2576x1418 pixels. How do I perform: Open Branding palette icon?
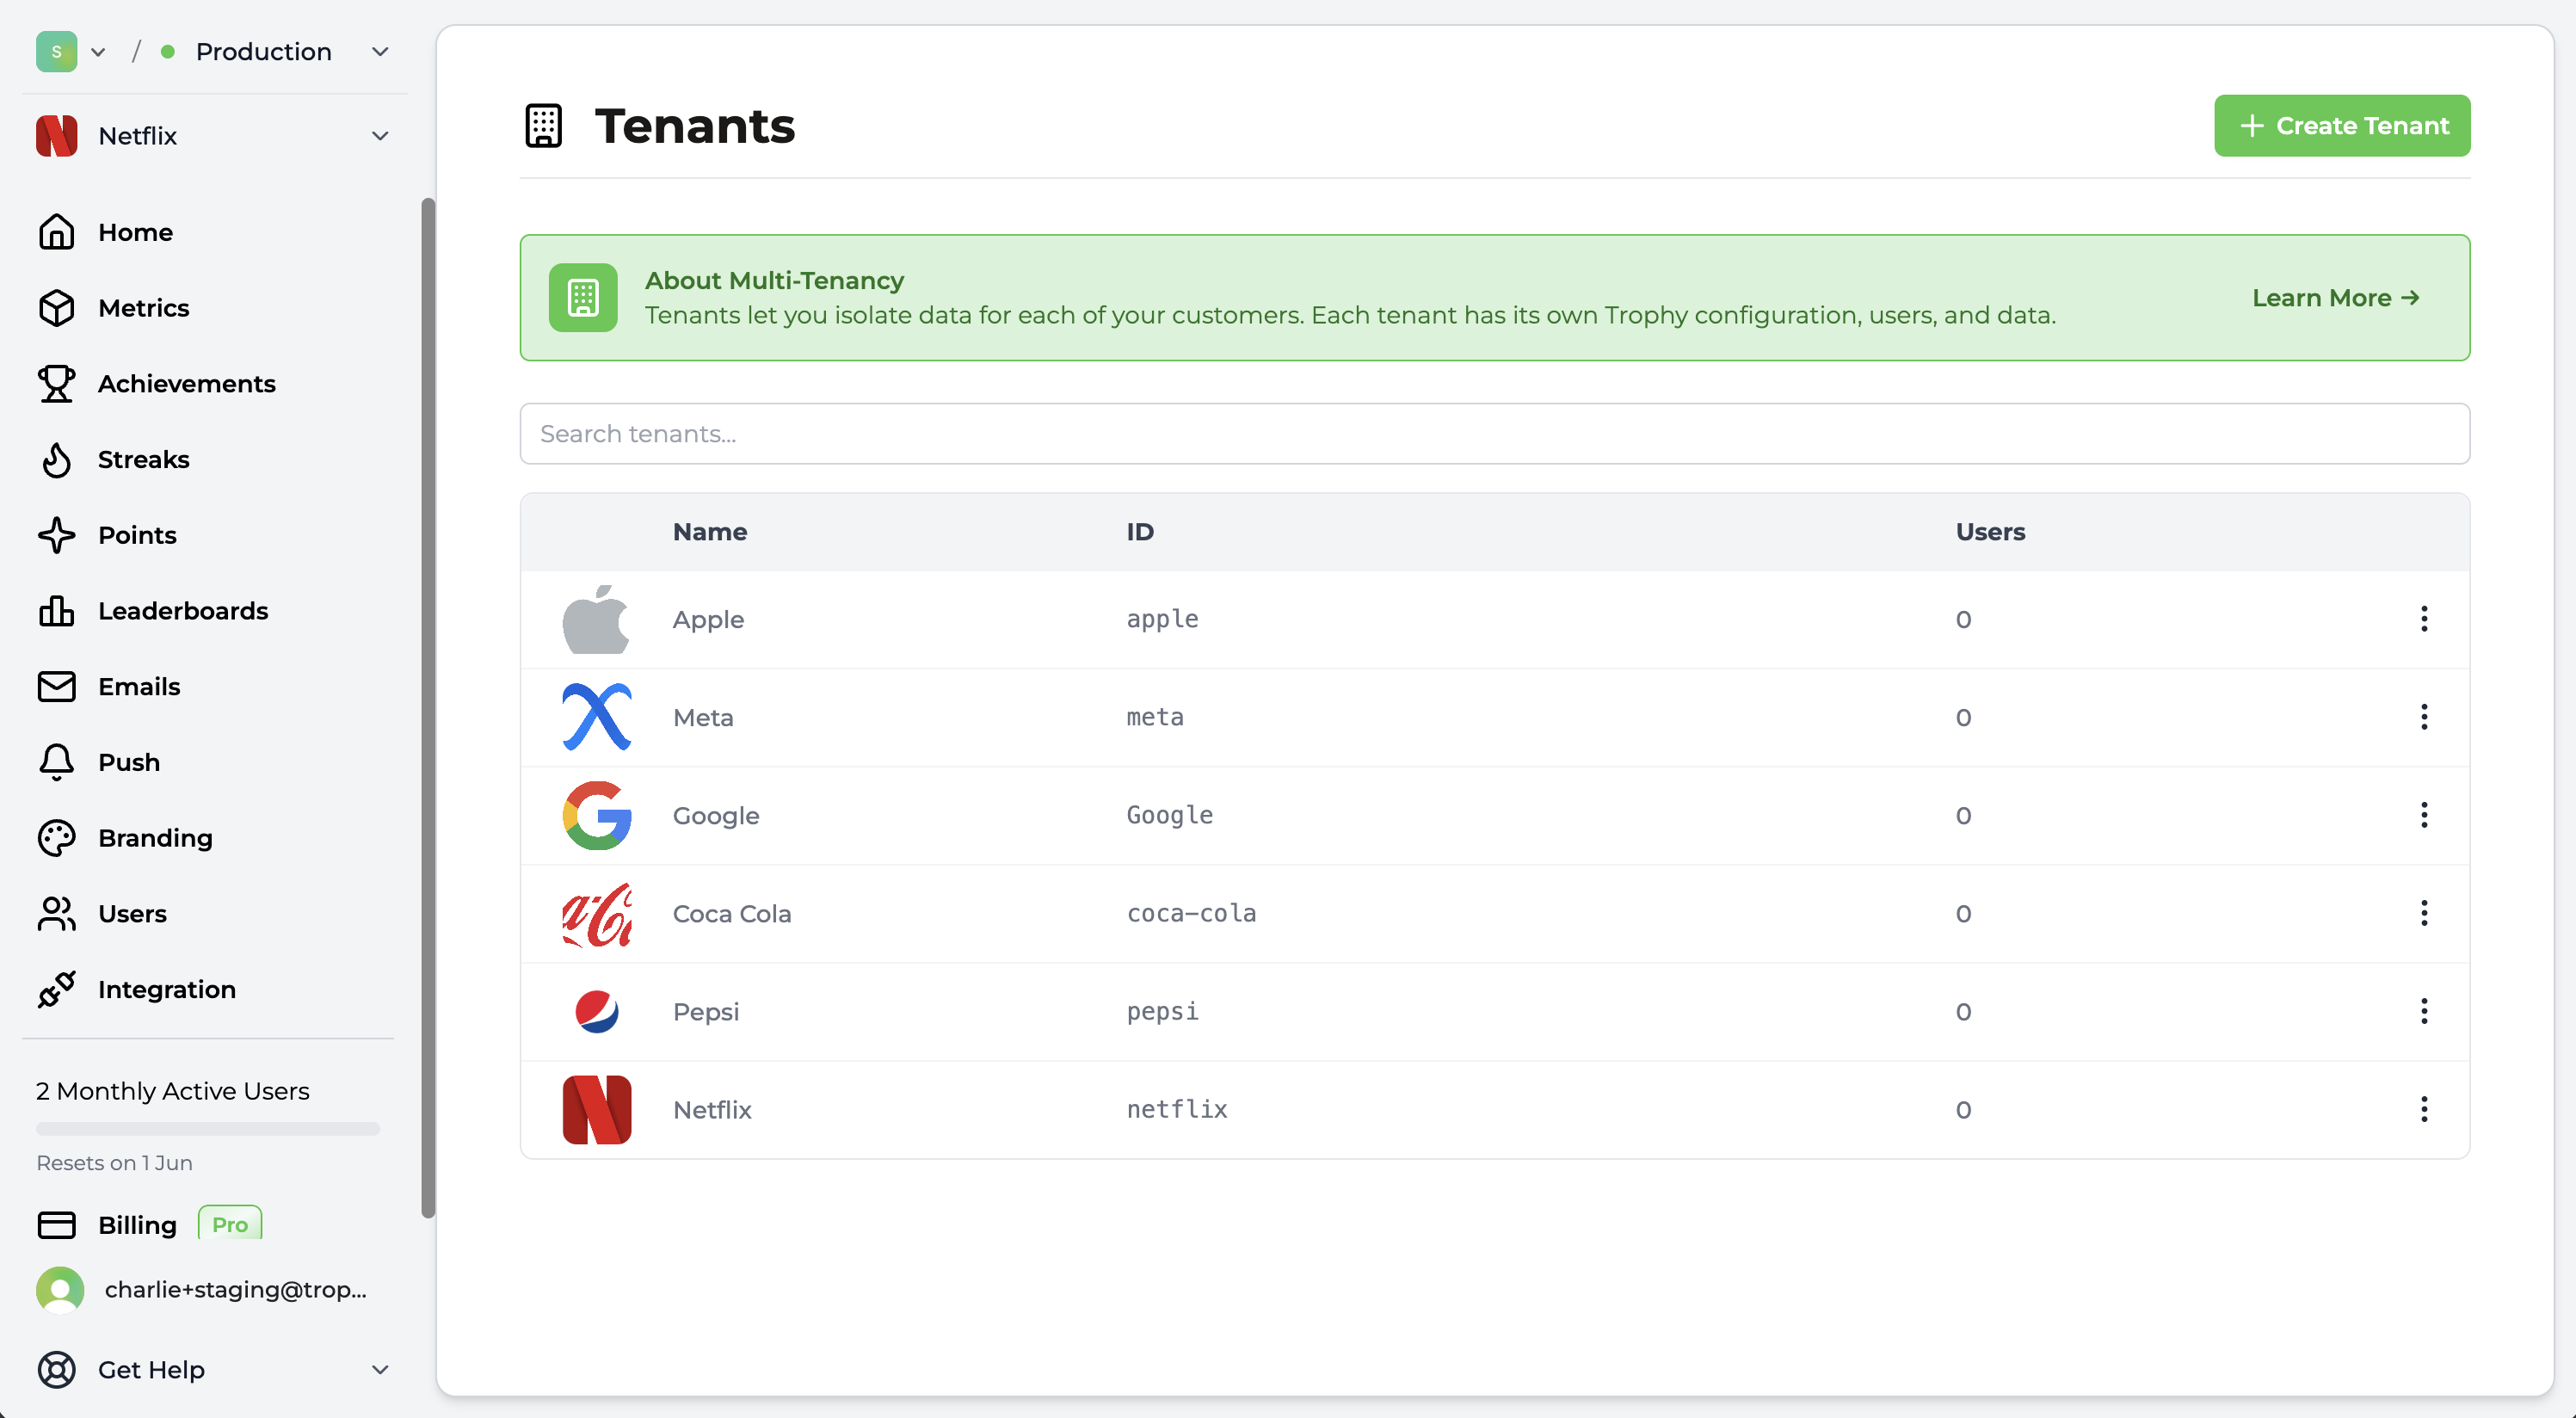pos(56,838)
